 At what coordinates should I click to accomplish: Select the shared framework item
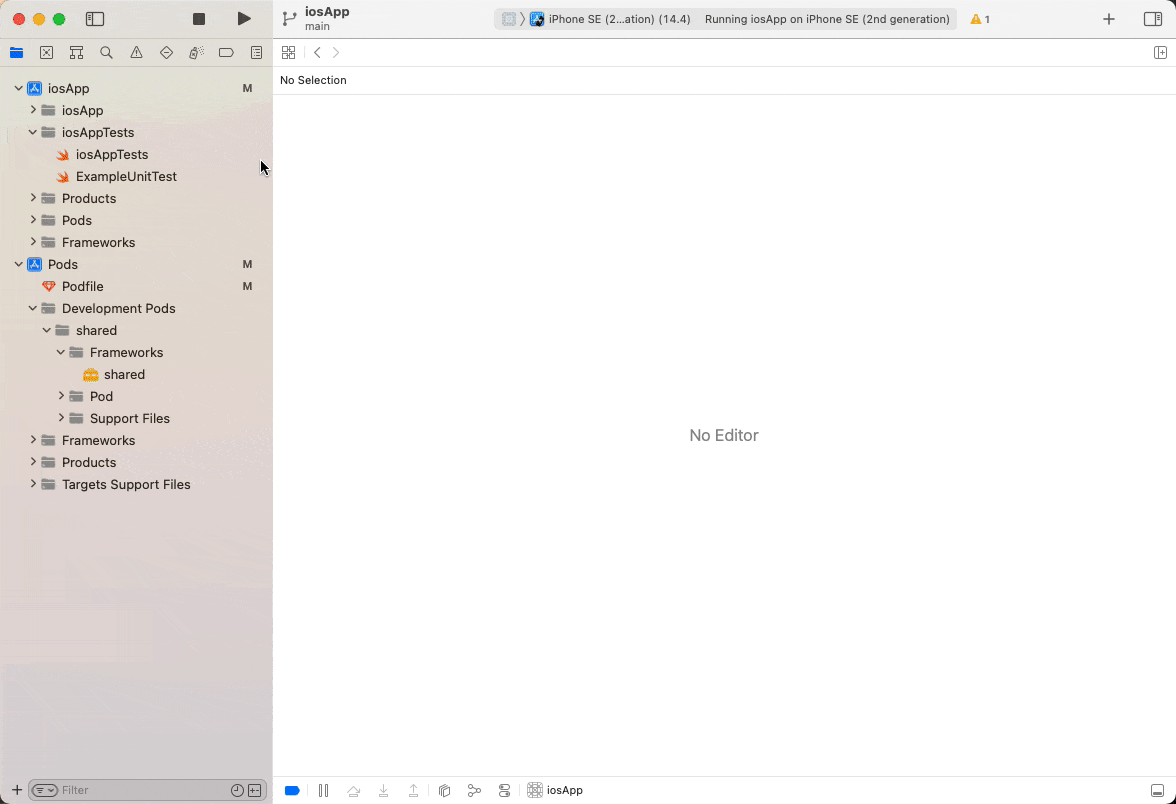pos(124,374)
